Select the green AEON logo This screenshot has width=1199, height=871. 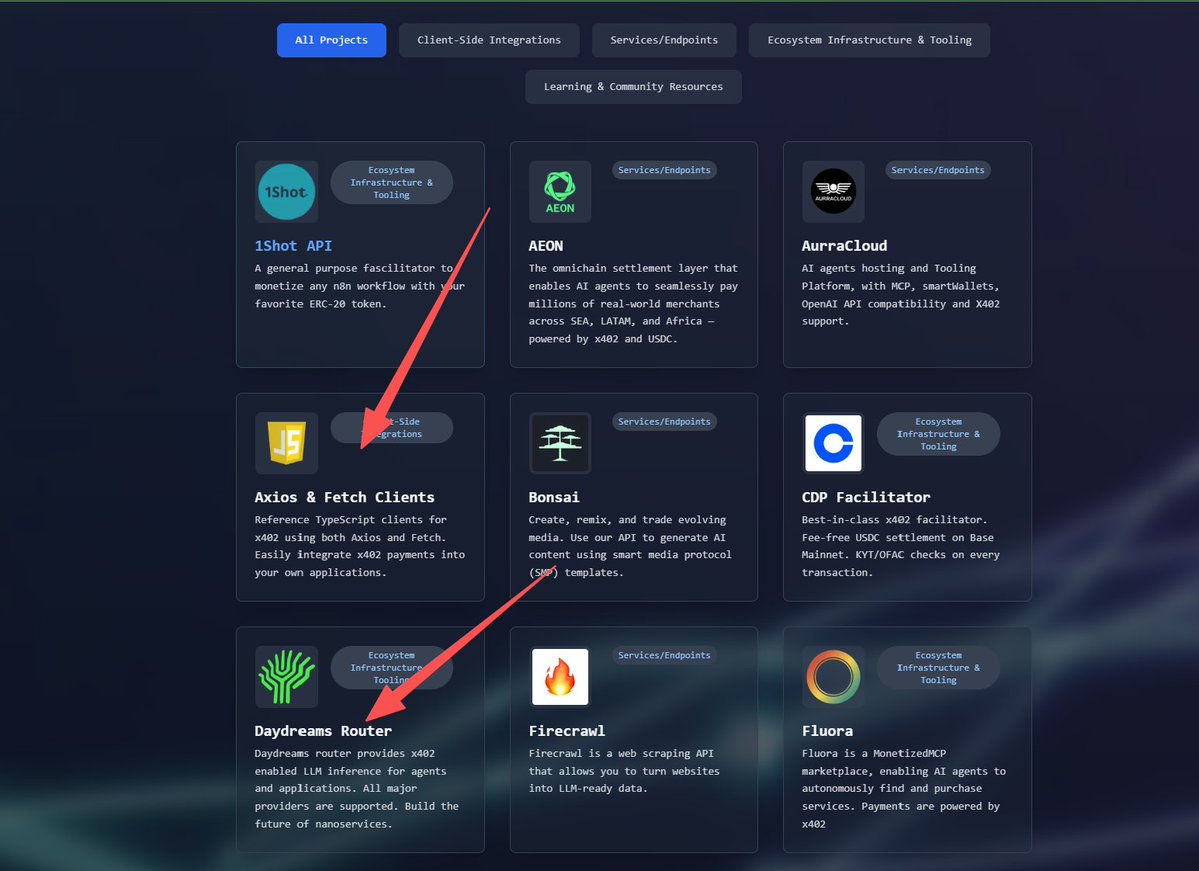tap(559, 191)
